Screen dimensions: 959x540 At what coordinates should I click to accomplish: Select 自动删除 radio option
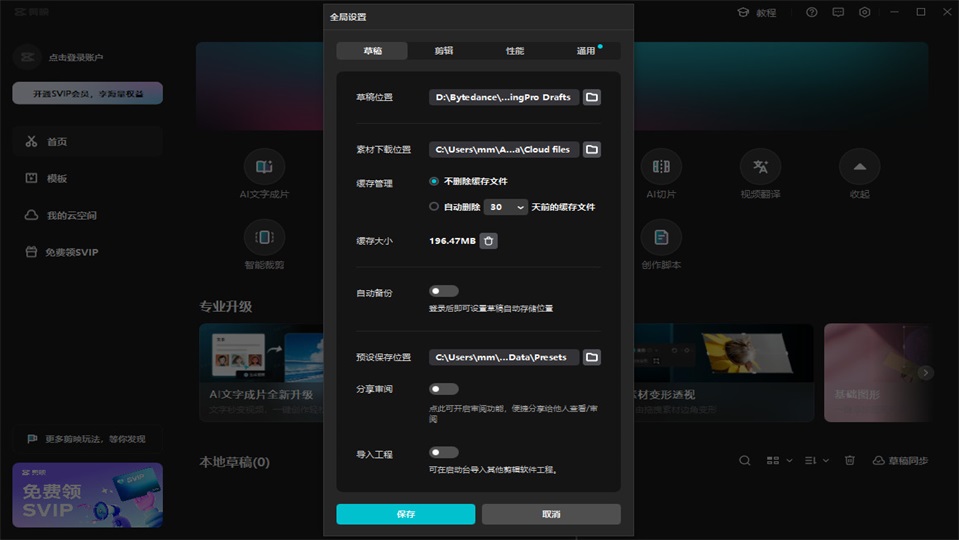[x=434, y=207]
